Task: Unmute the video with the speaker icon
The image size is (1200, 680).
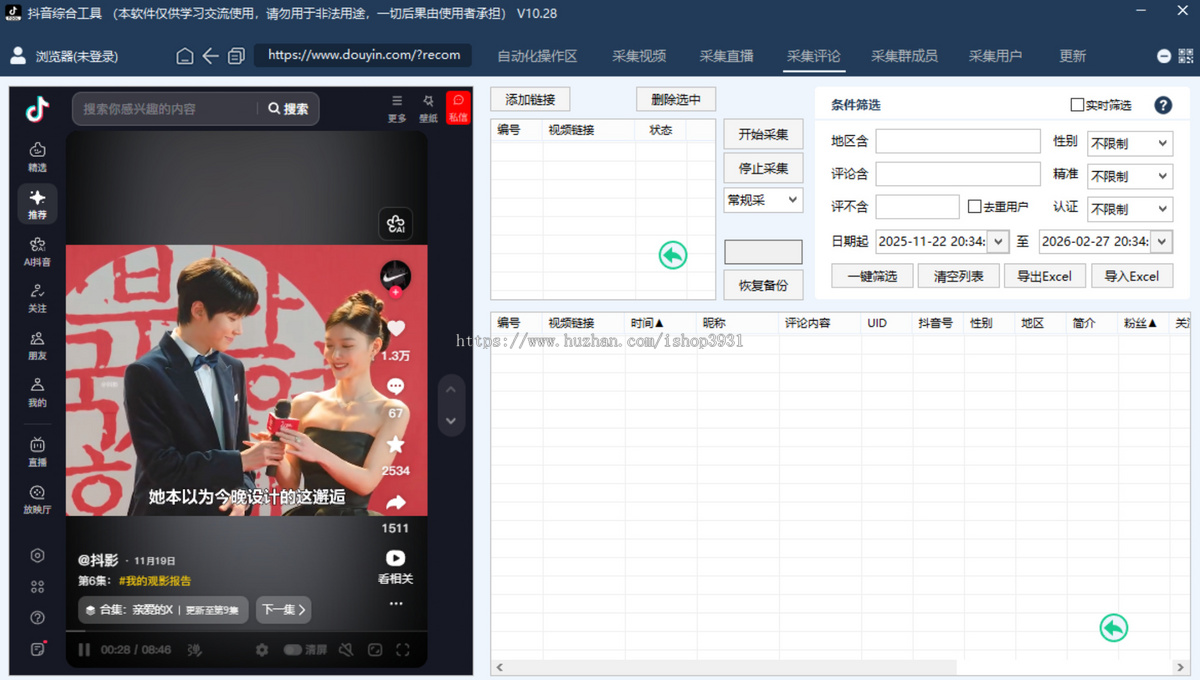Action: click(345, 650)
